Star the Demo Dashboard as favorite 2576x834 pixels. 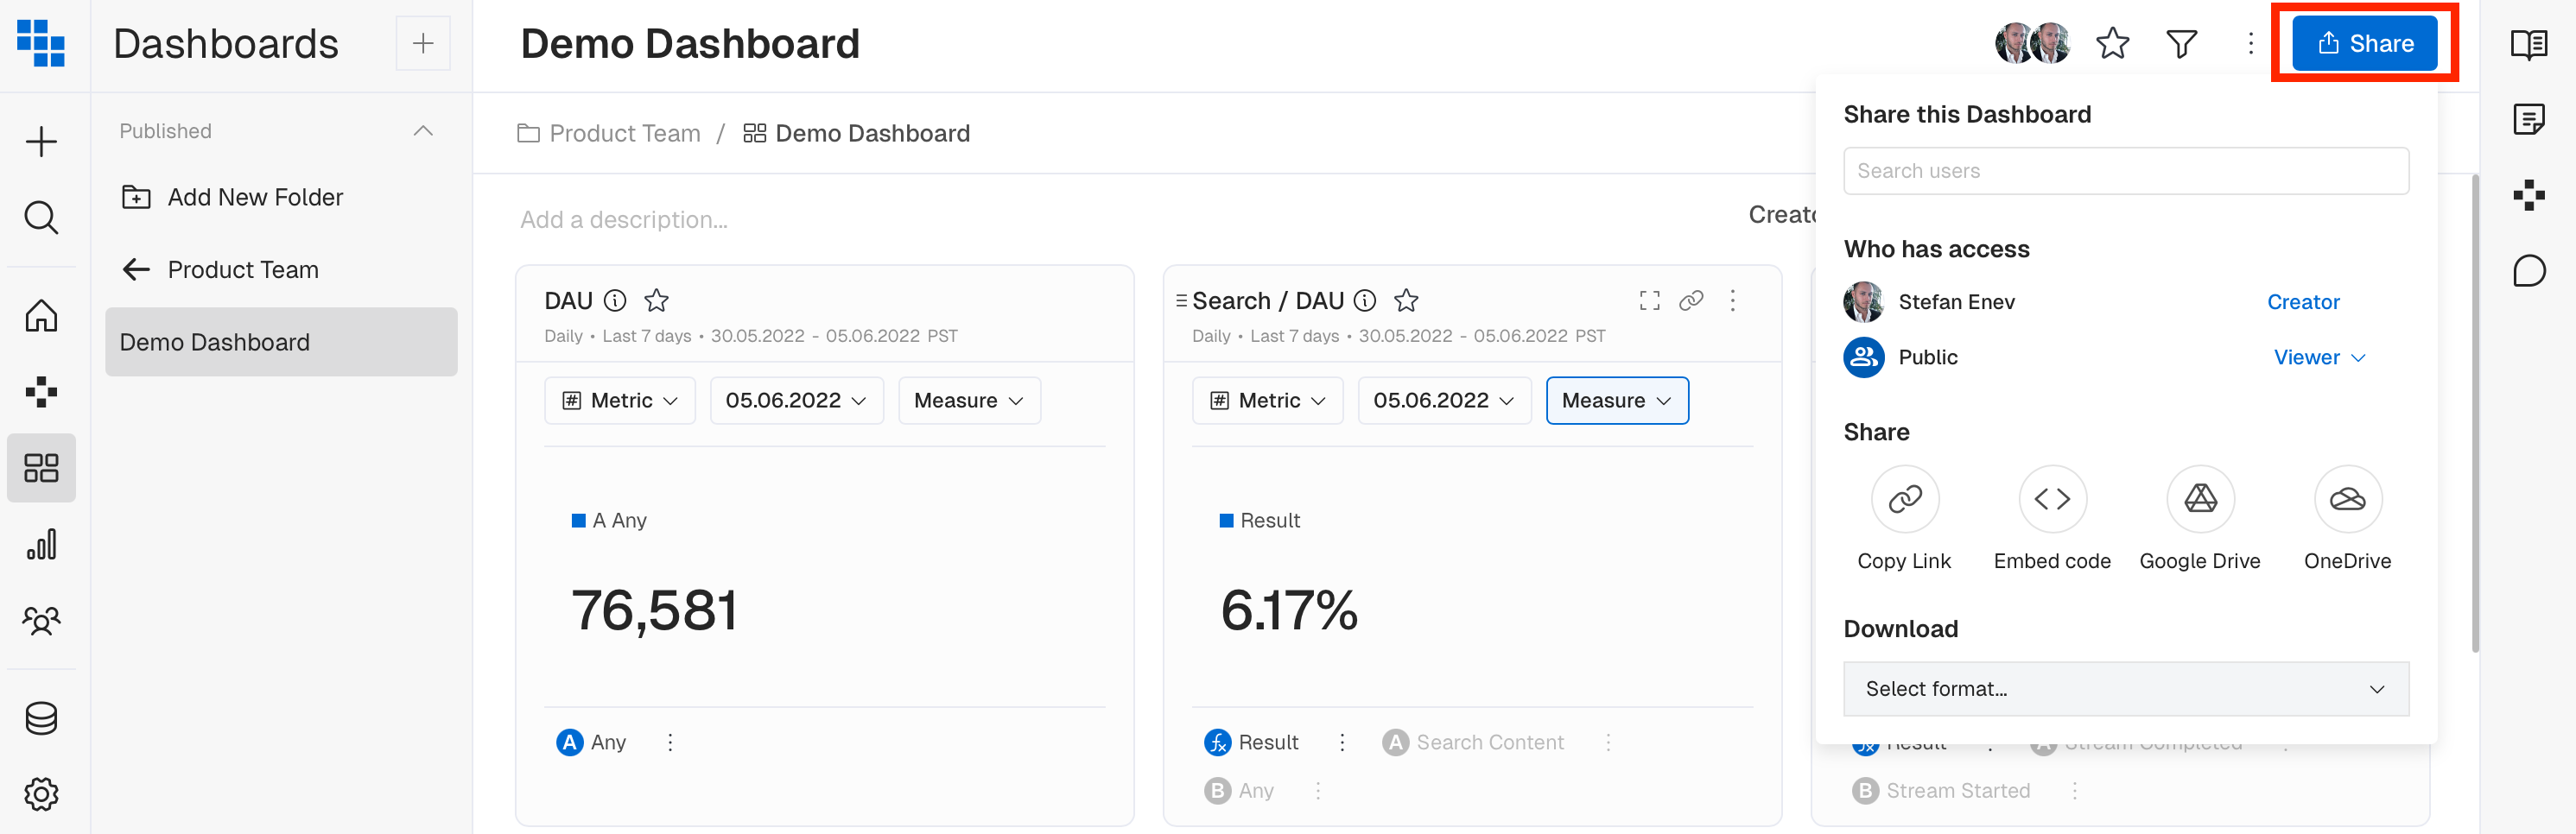(2113, 43)
